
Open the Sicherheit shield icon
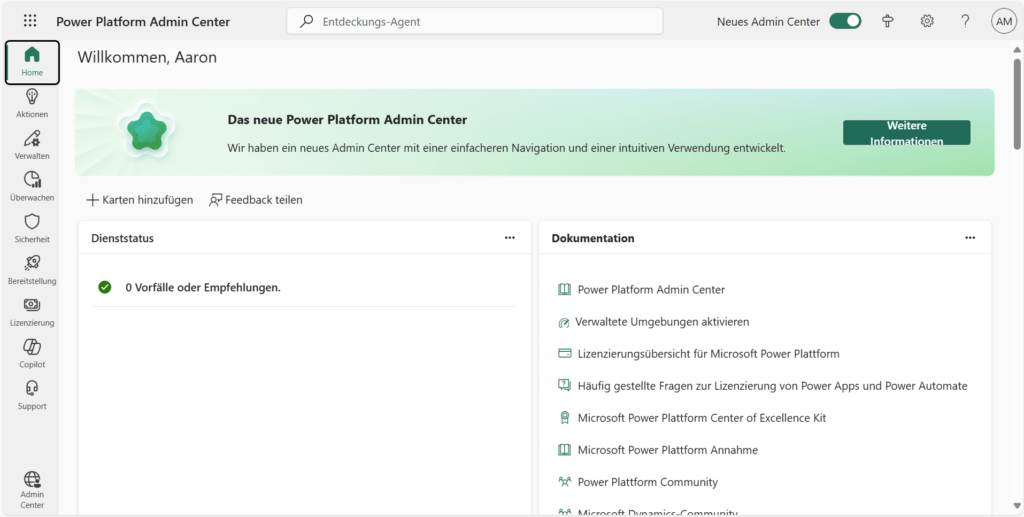tap(32, 228)
